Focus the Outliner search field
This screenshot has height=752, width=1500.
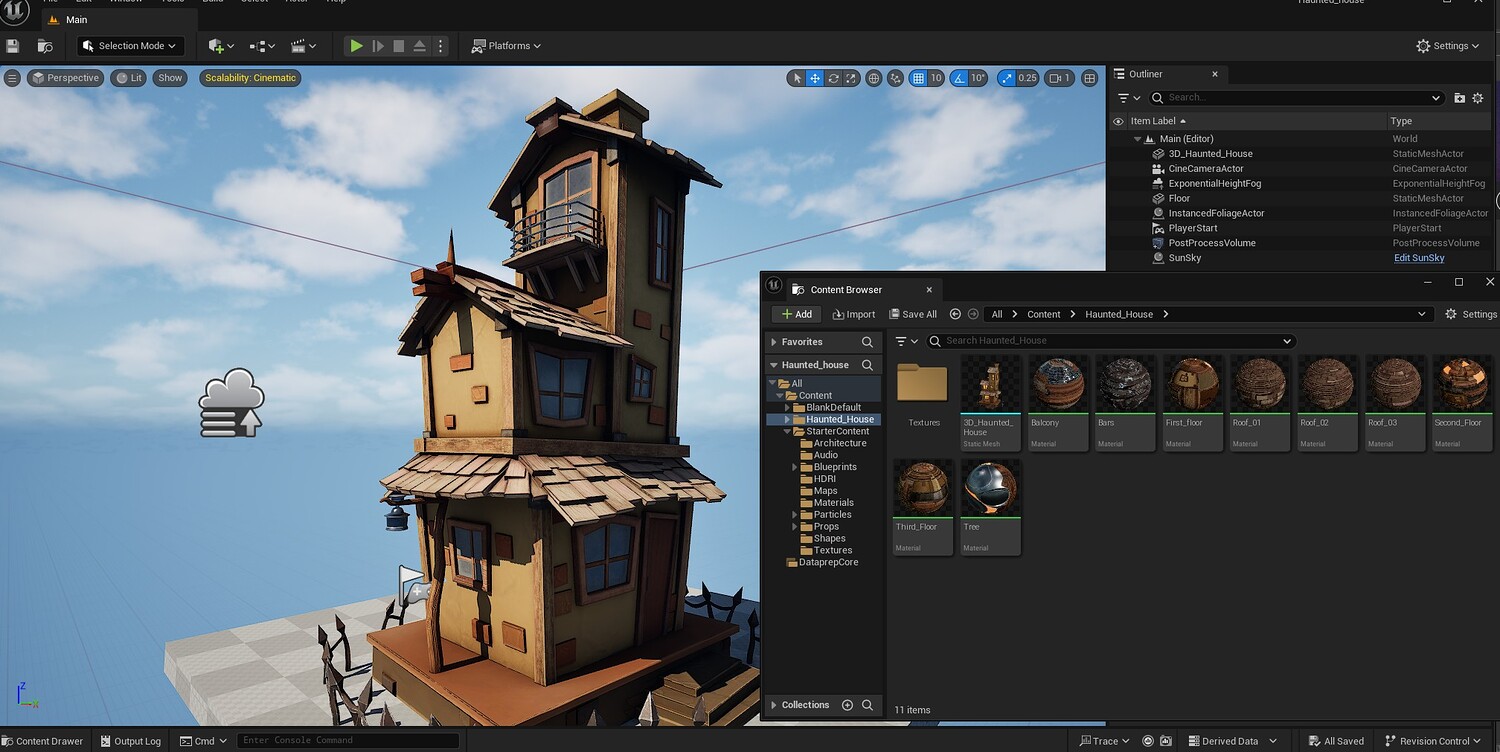(x=1296, y=98)
